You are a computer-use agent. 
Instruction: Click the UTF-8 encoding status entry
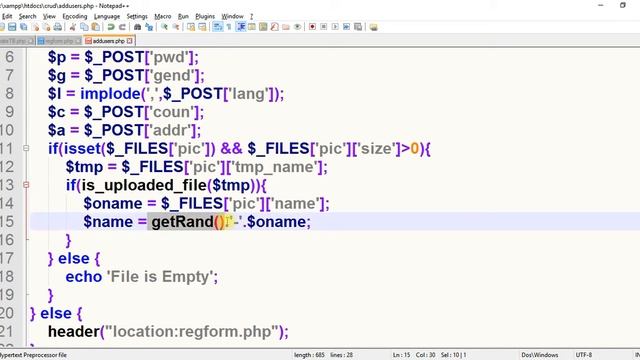tap(584, 355)
